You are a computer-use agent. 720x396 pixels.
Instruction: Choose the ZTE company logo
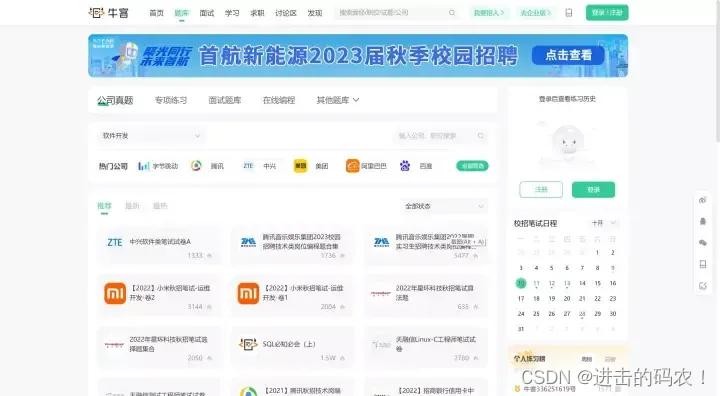click(x=248, y=166)
